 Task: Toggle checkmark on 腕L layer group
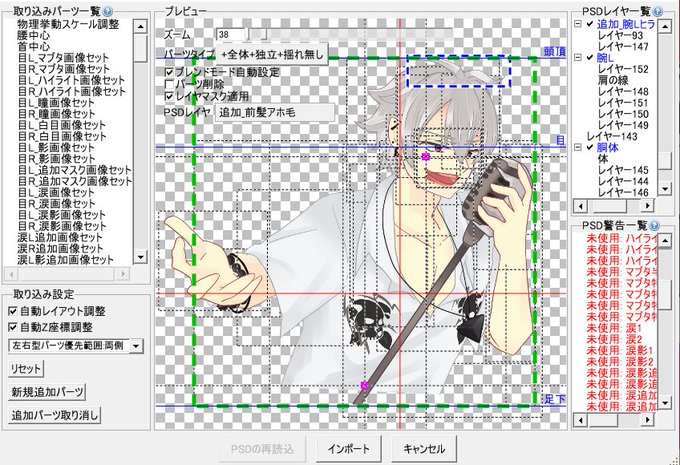pyautogui.click(x=589, y=57)
